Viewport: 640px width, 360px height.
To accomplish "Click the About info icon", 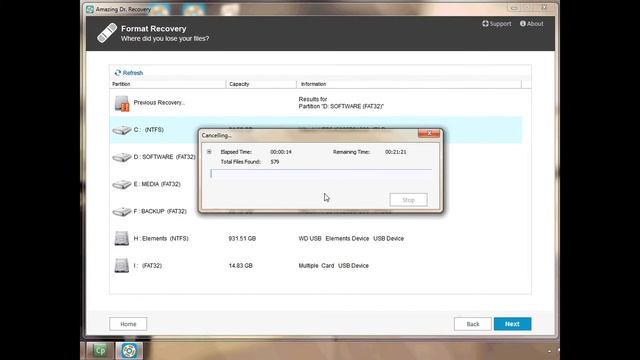I will click(x=522, y=24).
